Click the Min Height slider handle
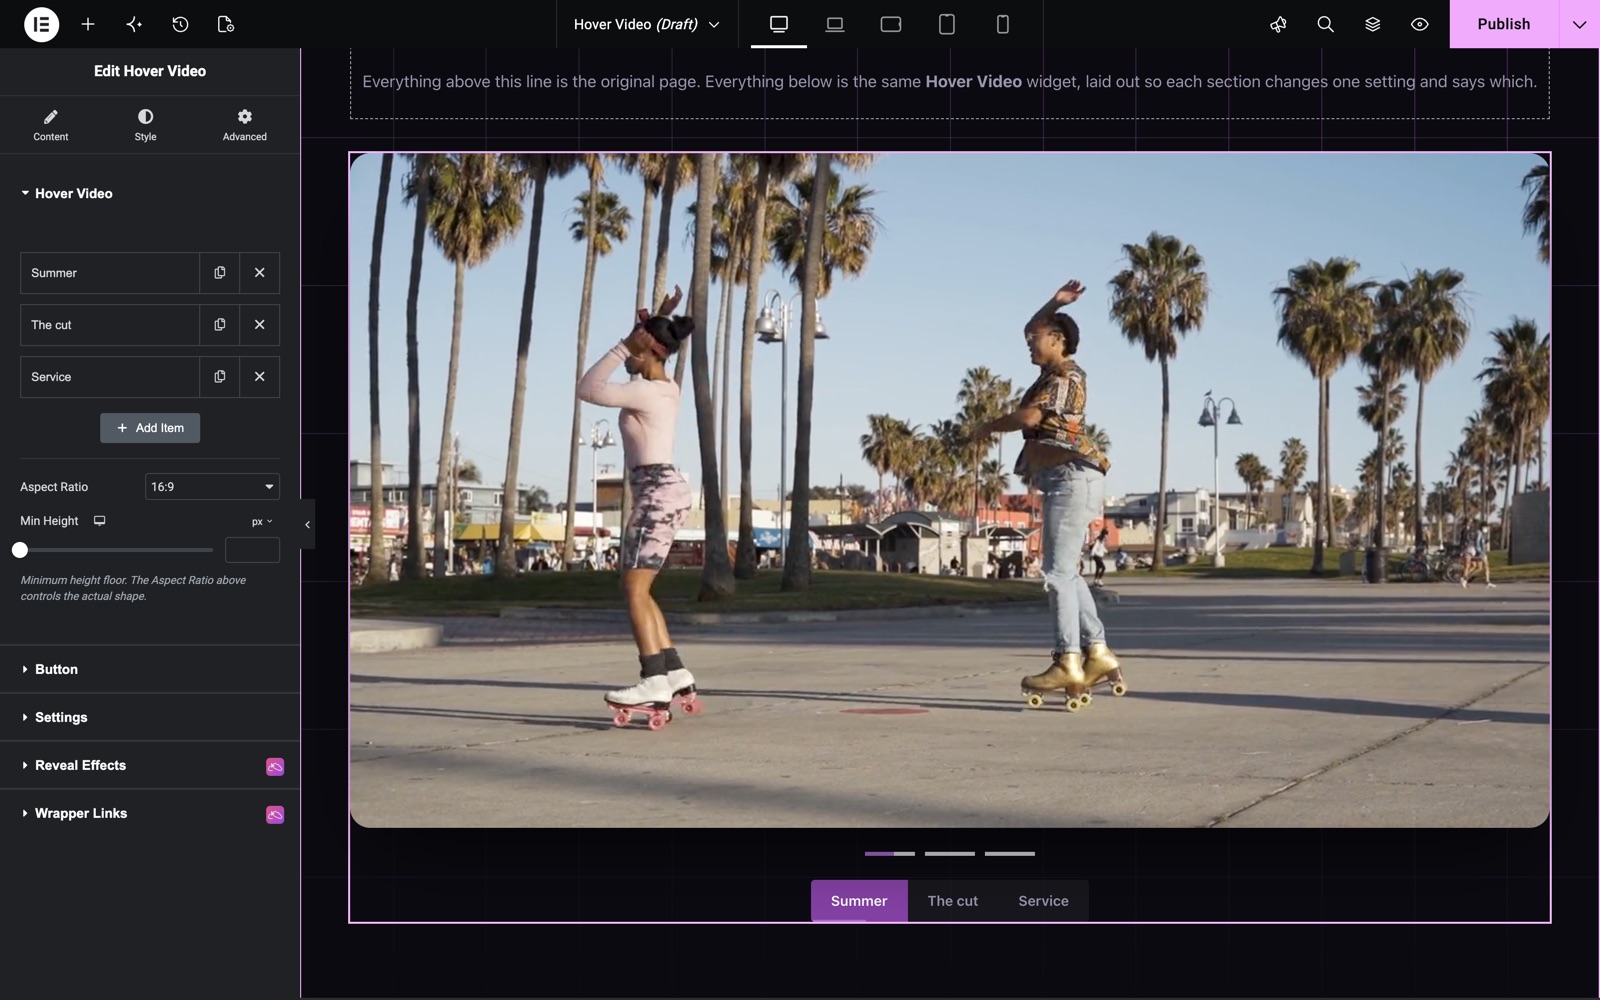 [20, 550]
